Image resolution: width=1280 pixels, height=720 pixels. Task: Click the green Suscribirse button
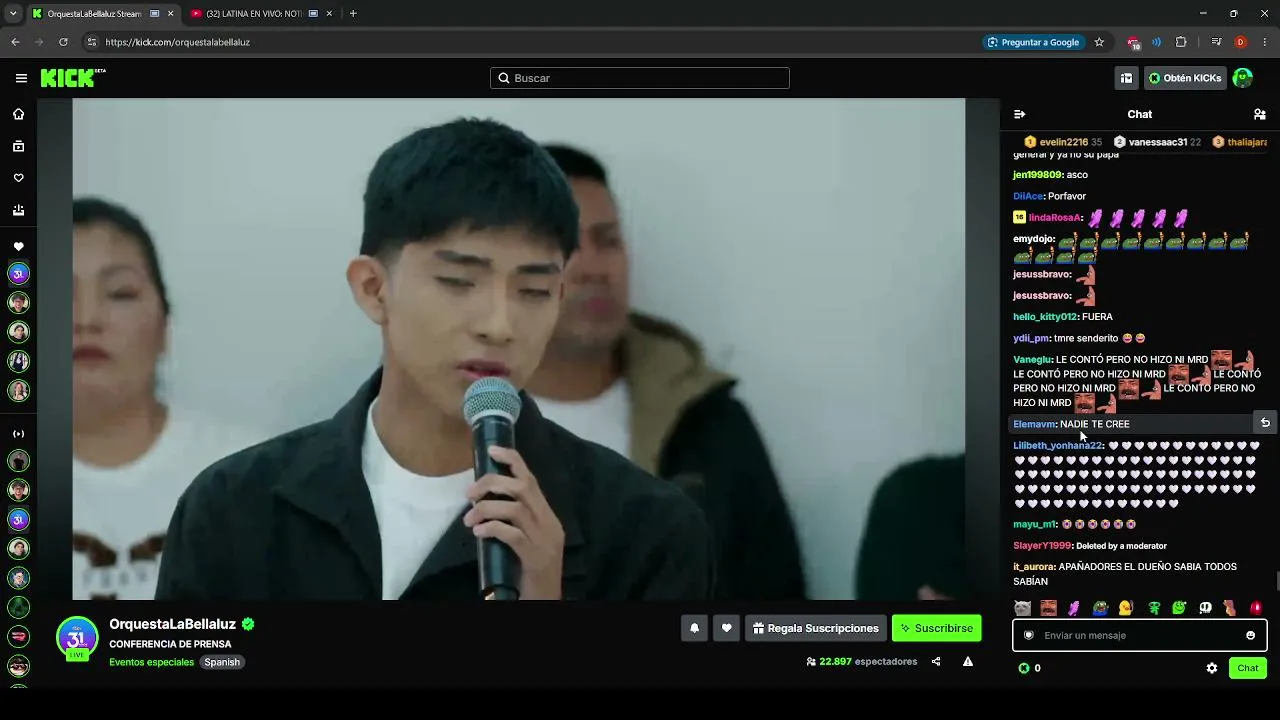936,628
